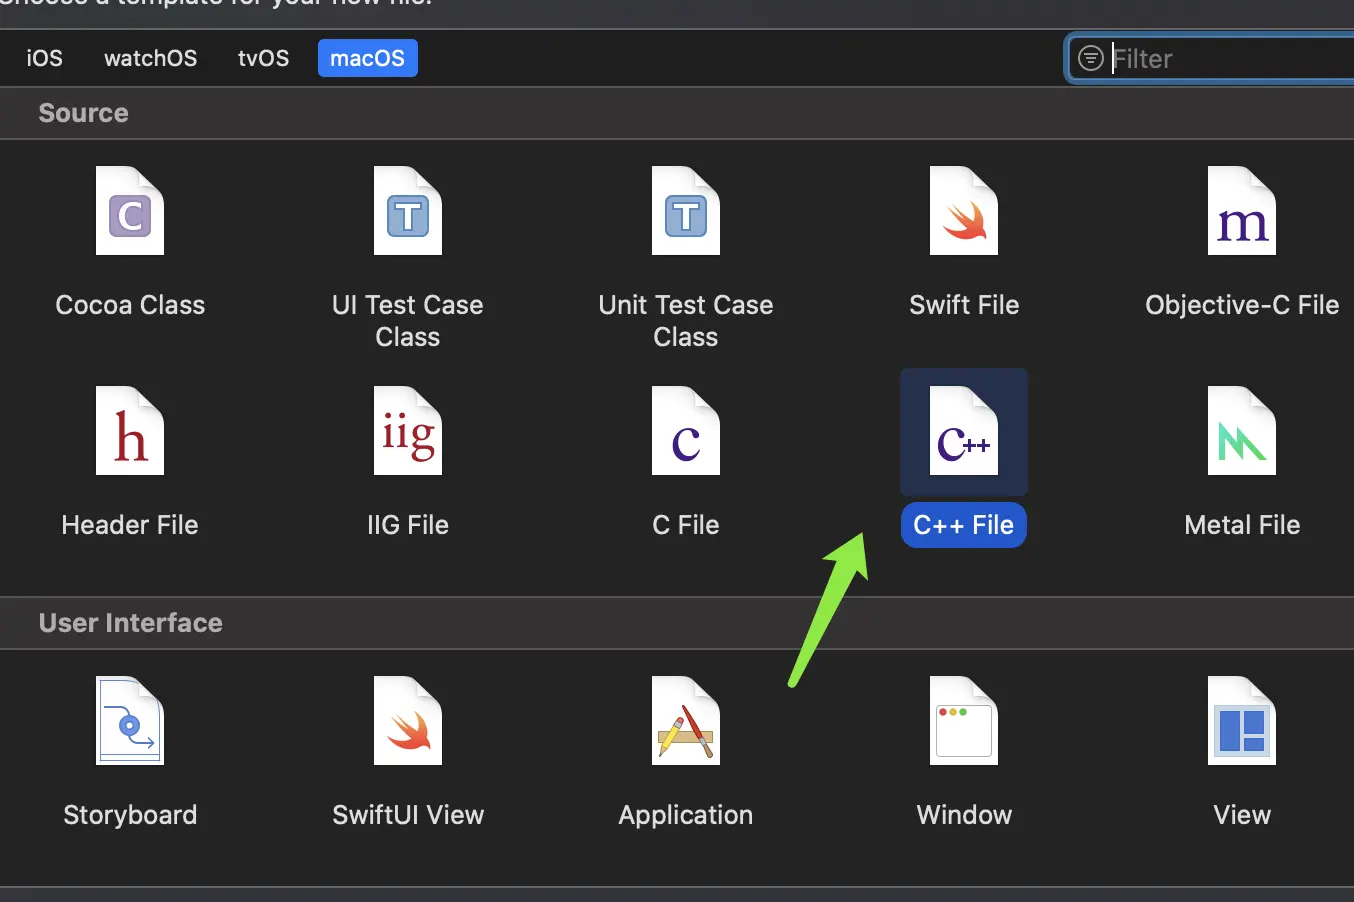Select the macOS platform tab

(368, 58)
